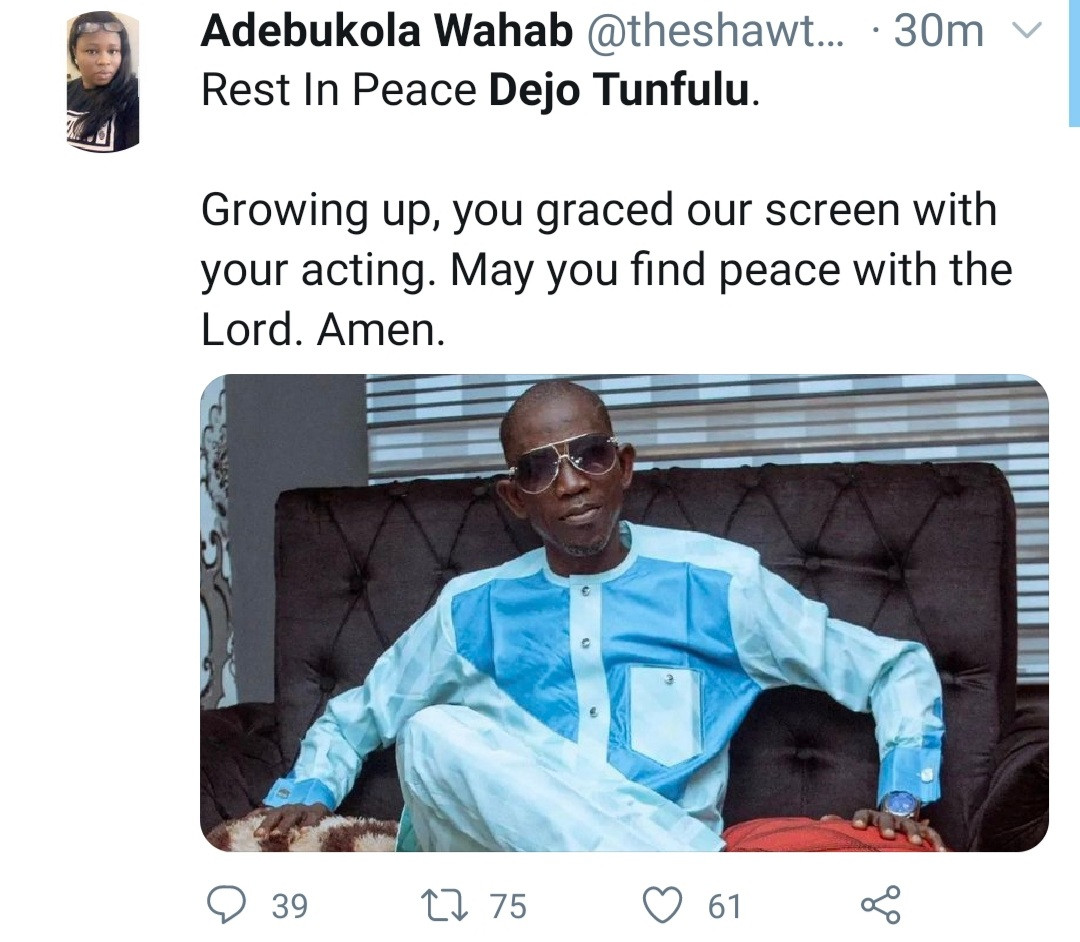1080x942 pixels.
Task: Click the 61 likes count
Action: click(724, 907)
